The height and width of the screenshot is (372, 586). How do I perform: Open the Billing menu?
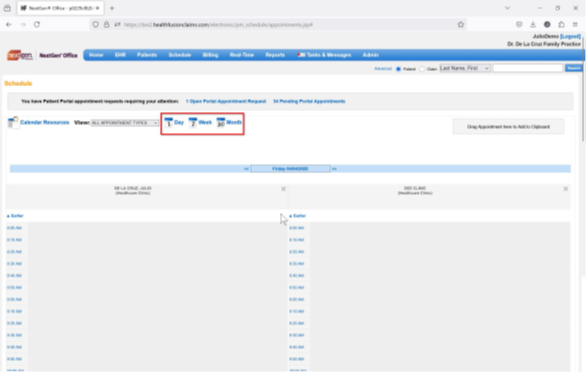coord(210,55)
